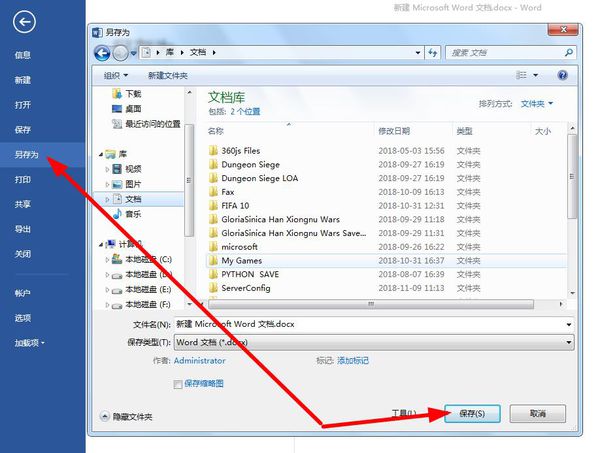The width and height of the screenshot is (600, 453).
Task: Open 信息 in Word backstage menu
Action: 23,55
